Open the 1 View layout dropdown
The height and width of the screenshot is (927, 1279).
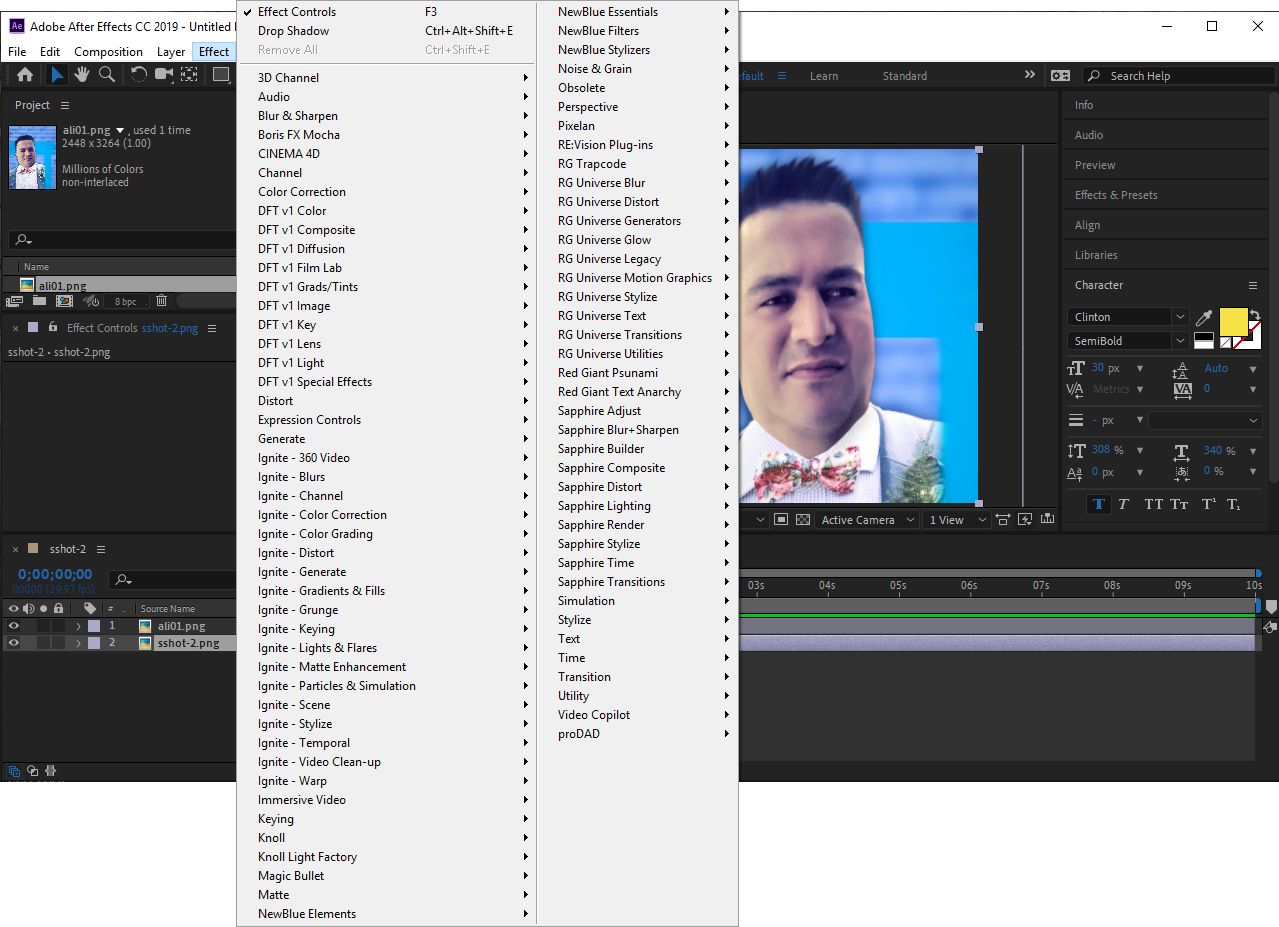[x=957, y=520]
